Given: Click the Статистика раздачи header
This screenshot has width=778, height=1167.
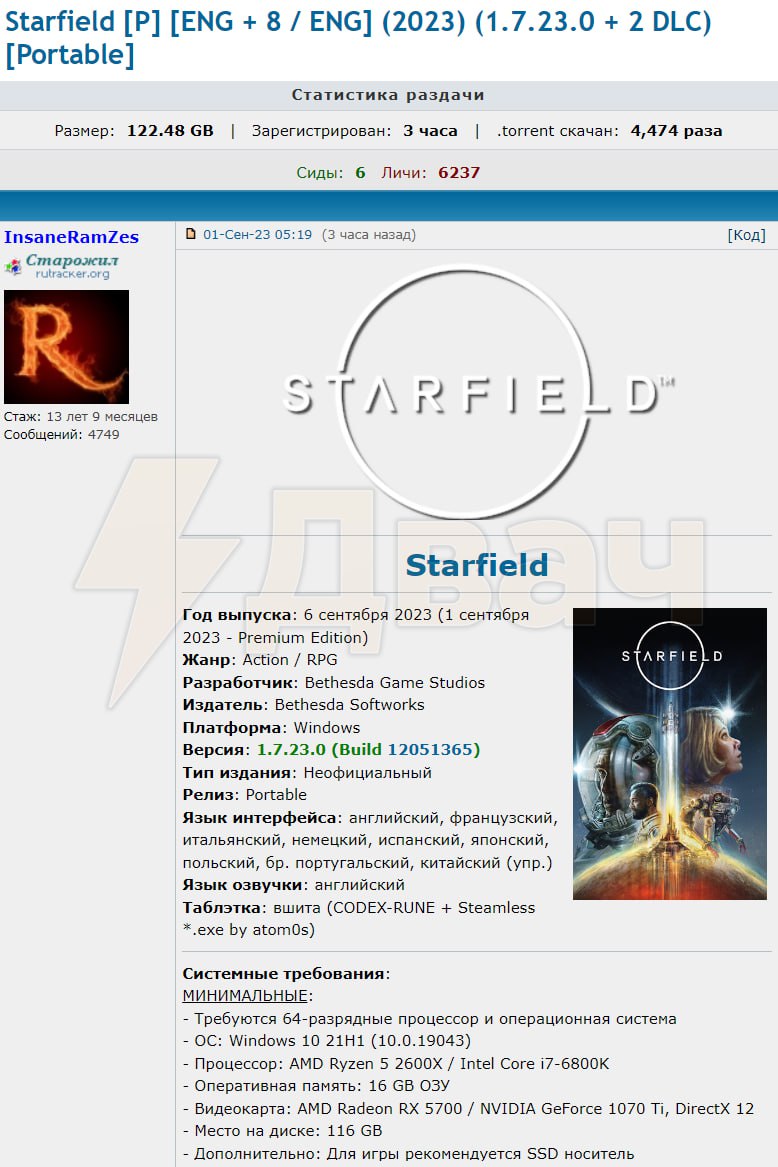Looking at the screenshot, I should pos(388,95).
